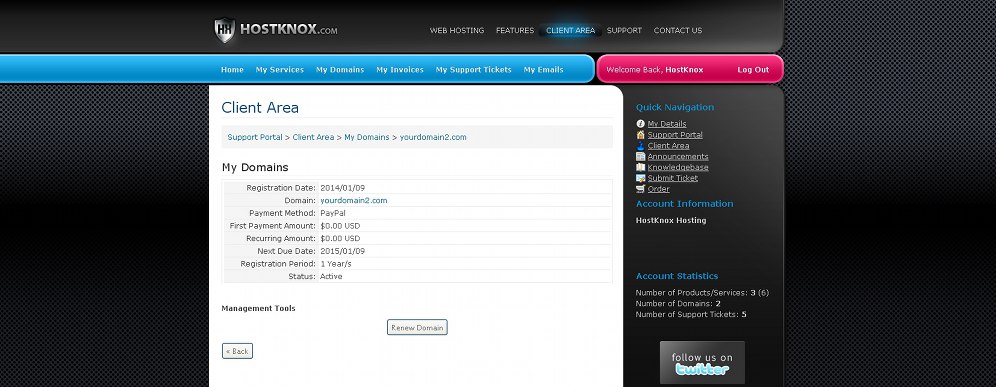
Task: Click the Order cart icon
Action: [x=640, y=189]
